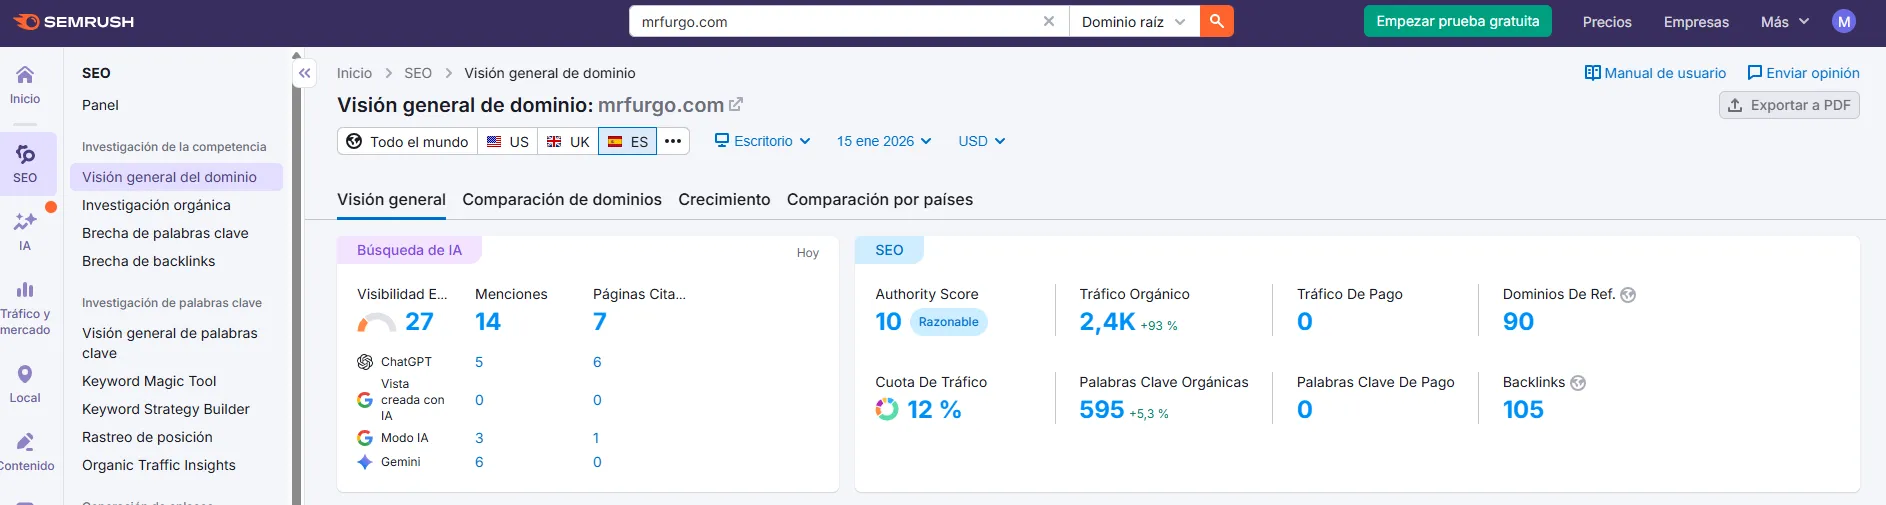Click the Manual de usuario book icon

tap(1593, 73)
